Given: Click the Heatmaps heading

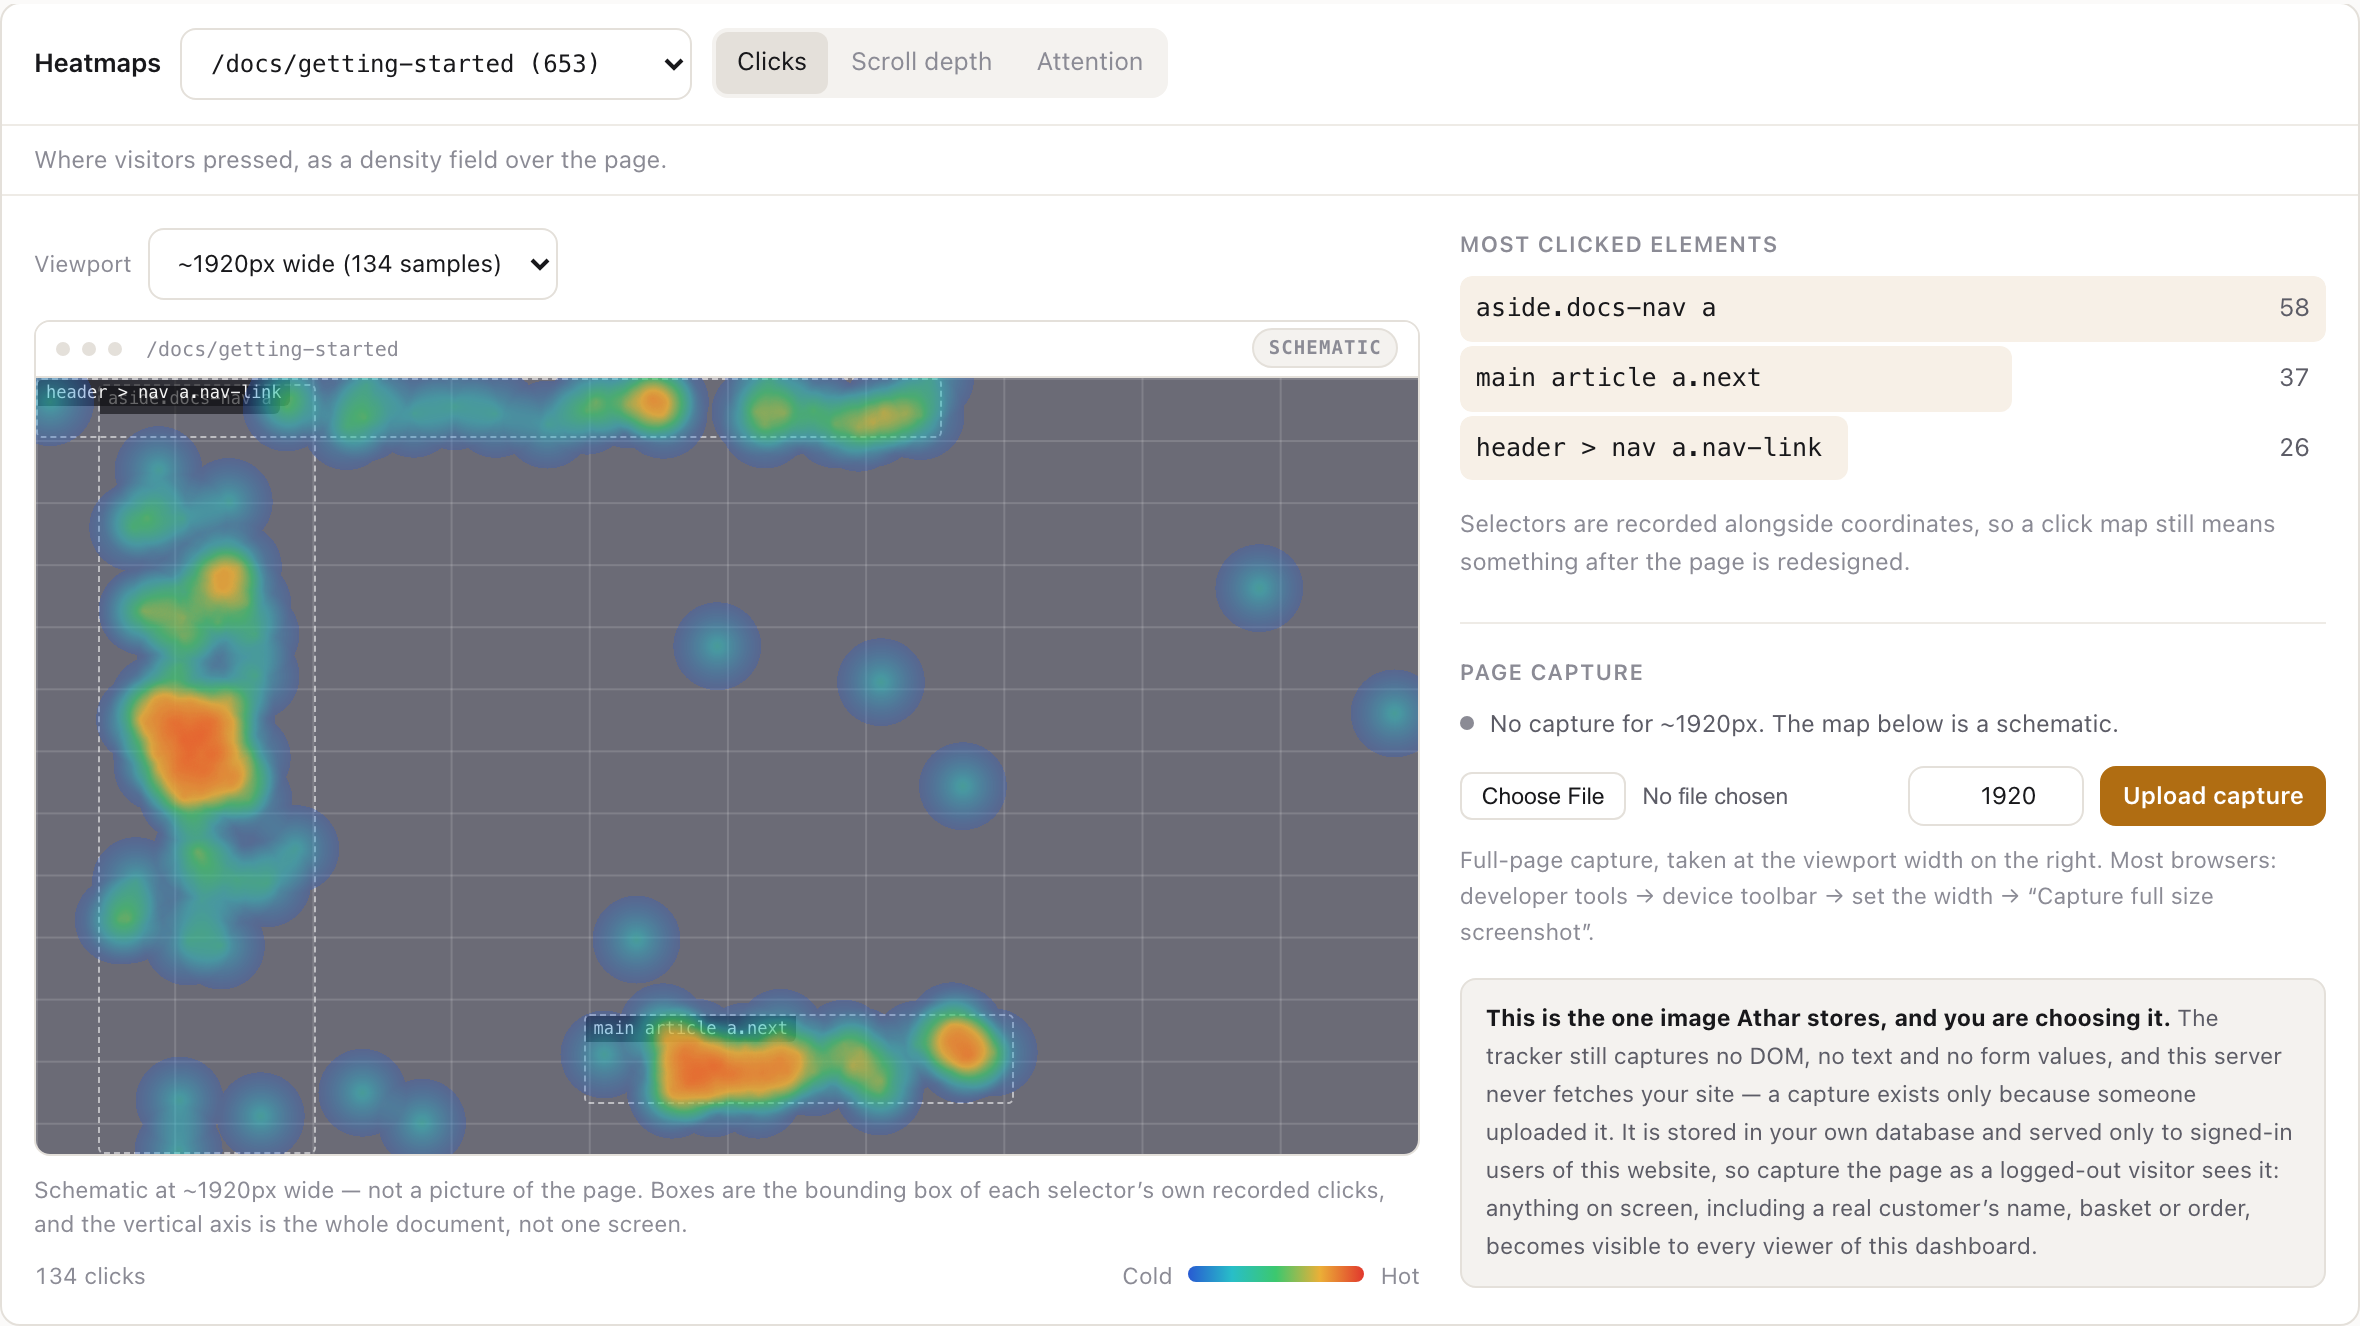Looking at the screenshot, I should [97, 63].
